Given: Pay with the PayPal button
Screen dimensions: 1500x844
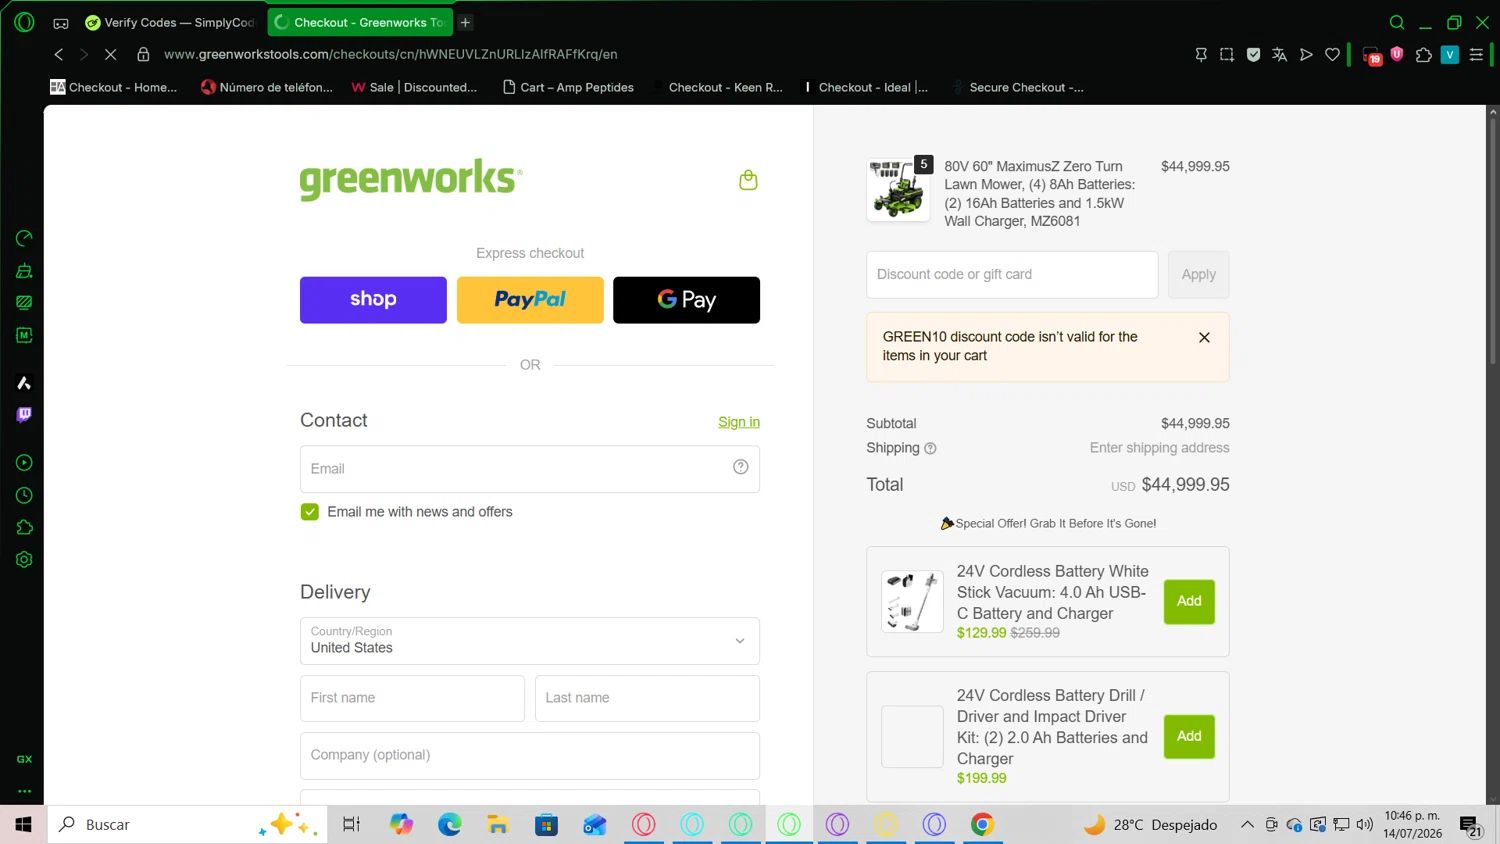Looking at the screenshot, I should coord(530,300).
